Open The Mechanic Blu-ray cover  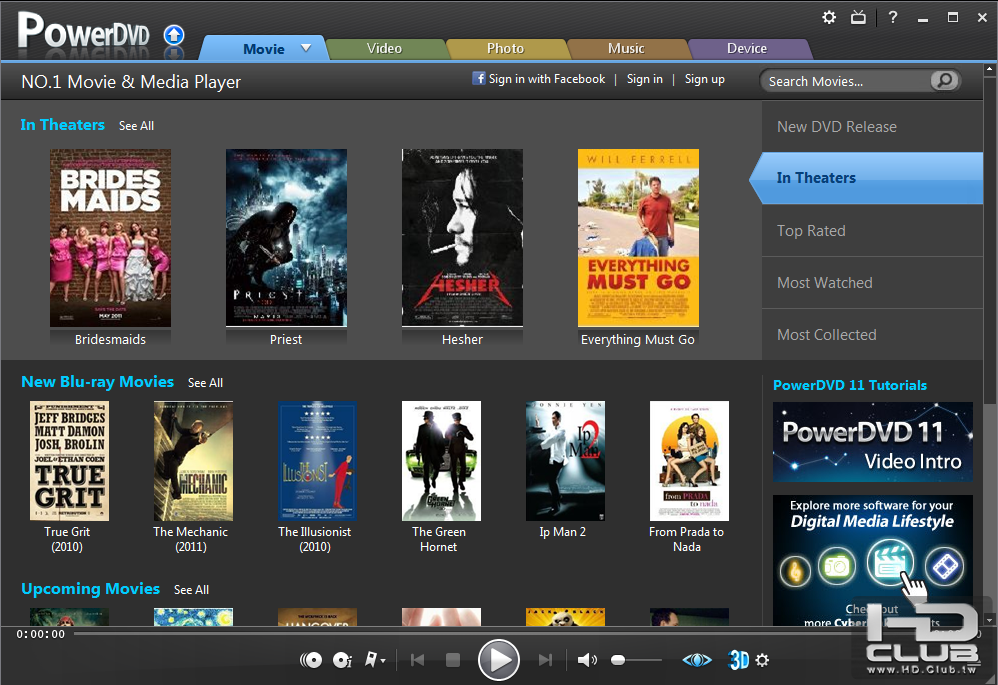(193, 461)
